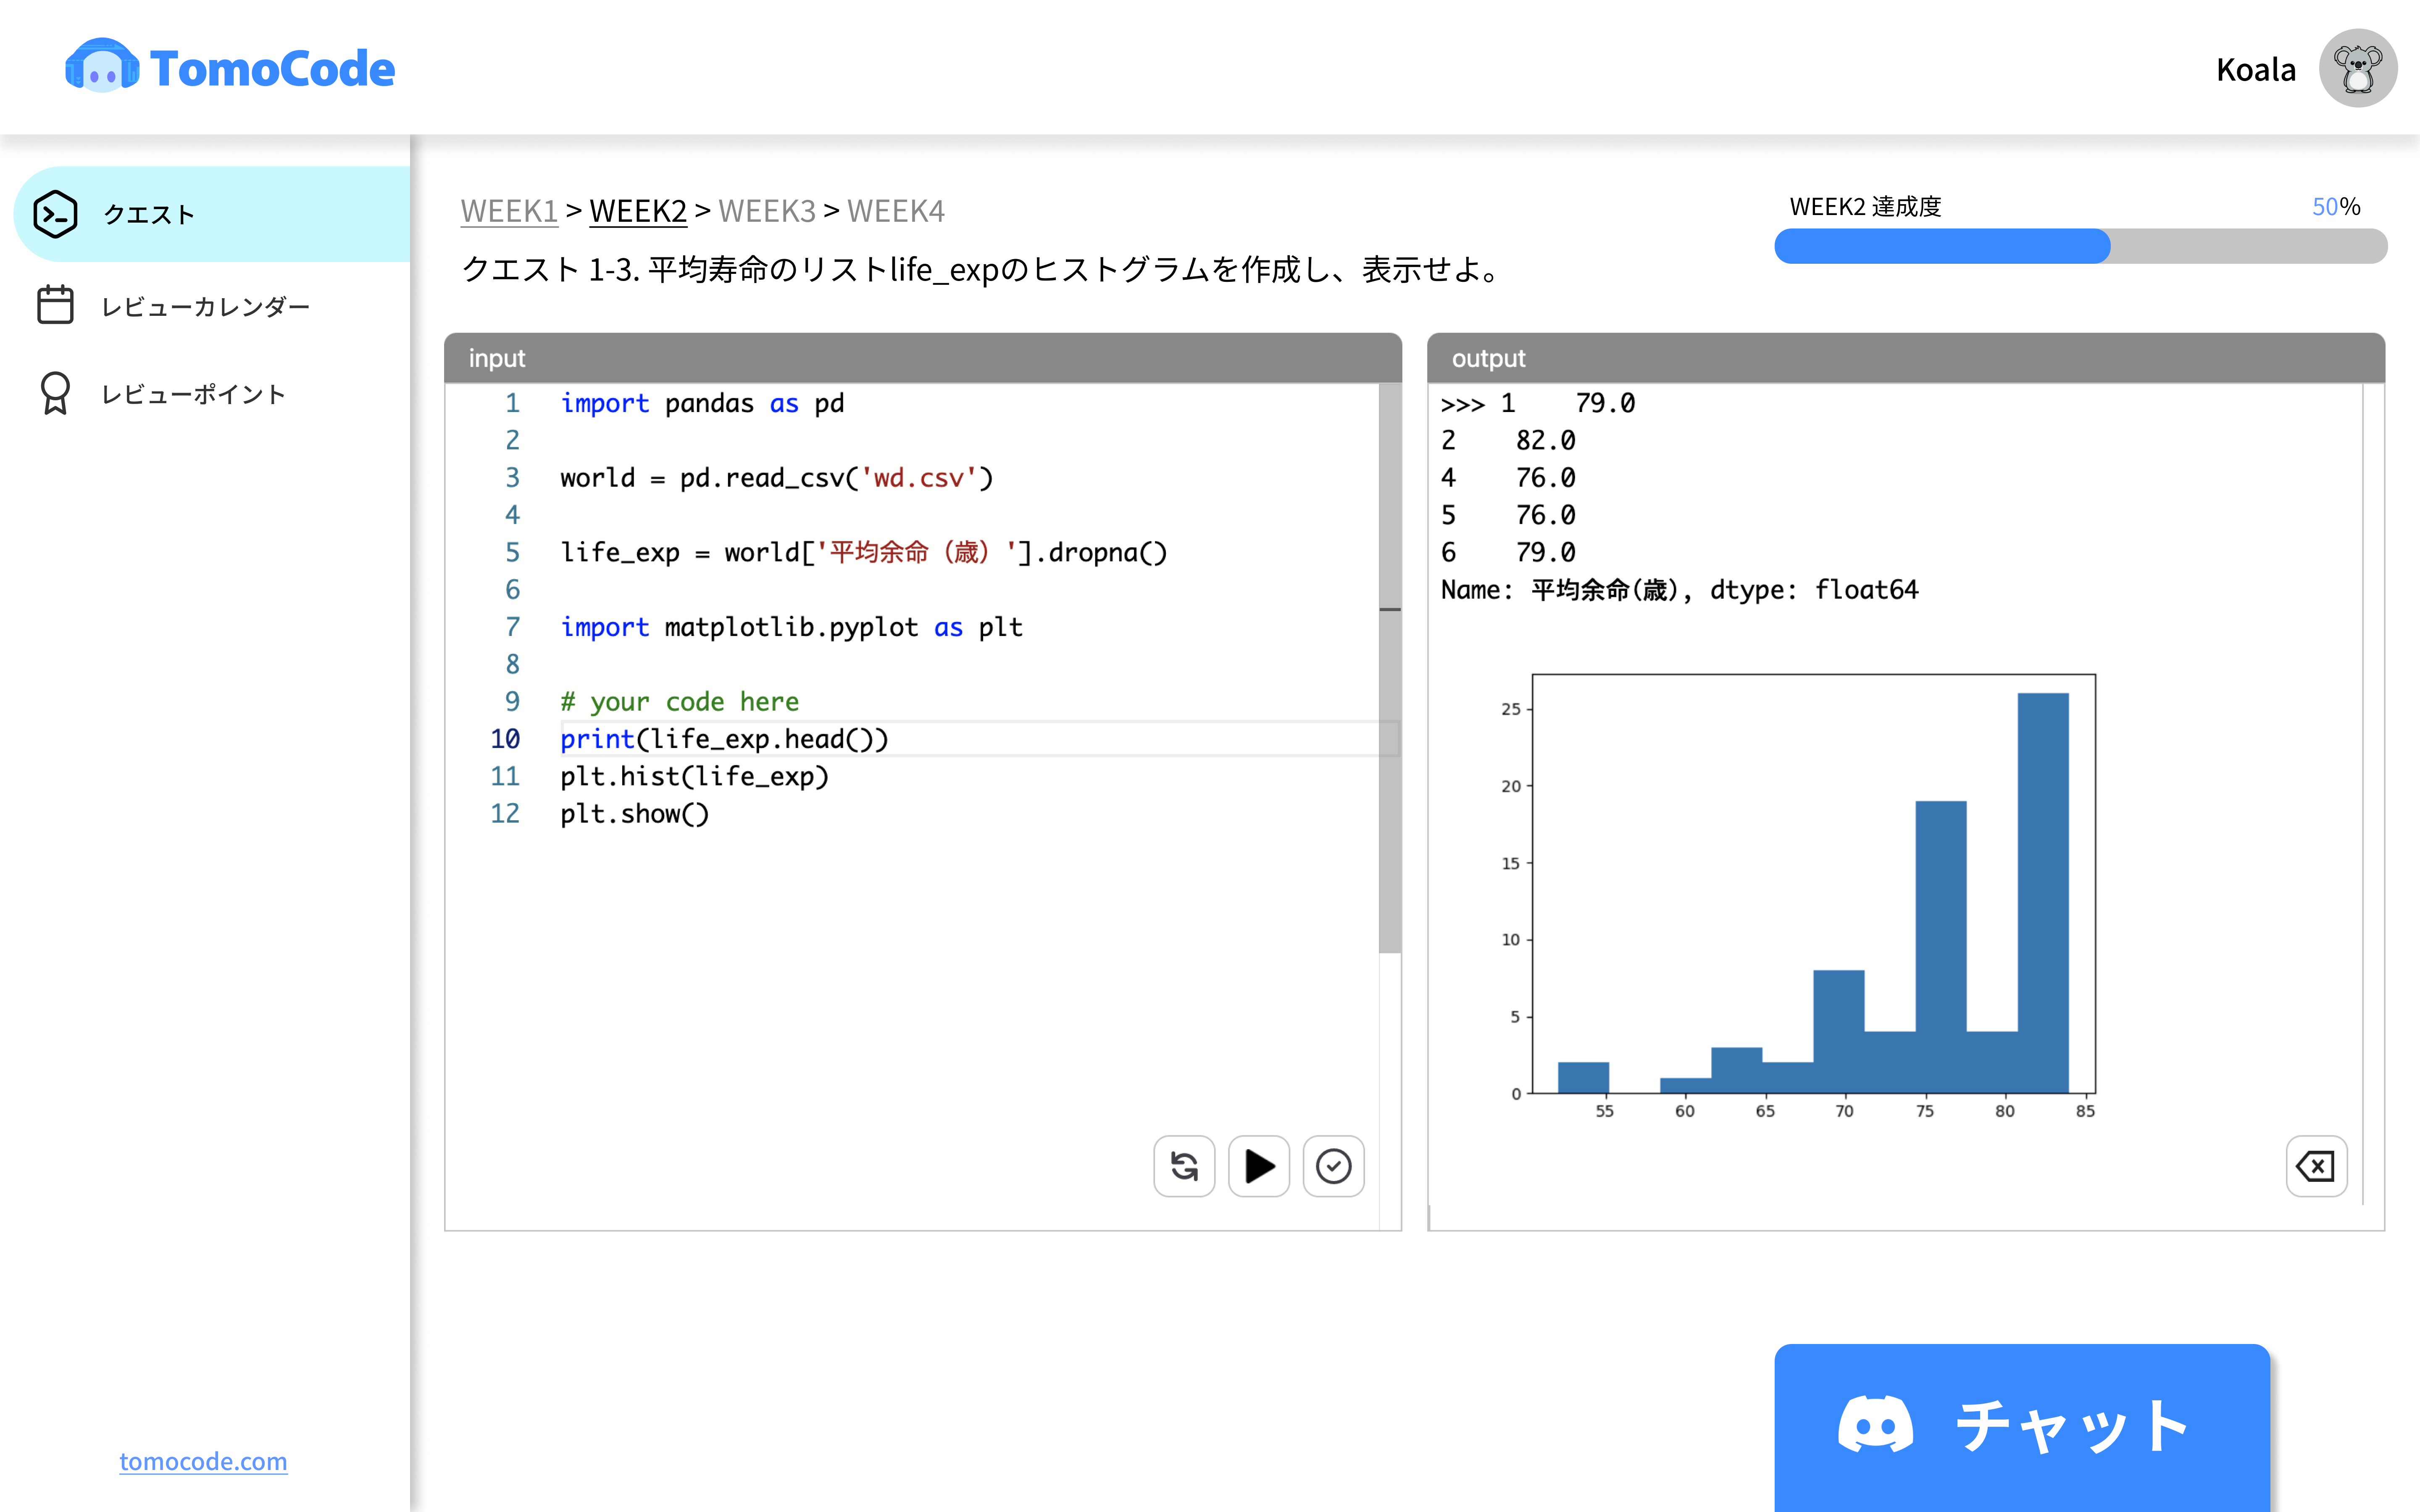Screen dimensions: 2420x1512
Task: Open the レビューポイント ribbon badge icon
Action: point(55,393)
